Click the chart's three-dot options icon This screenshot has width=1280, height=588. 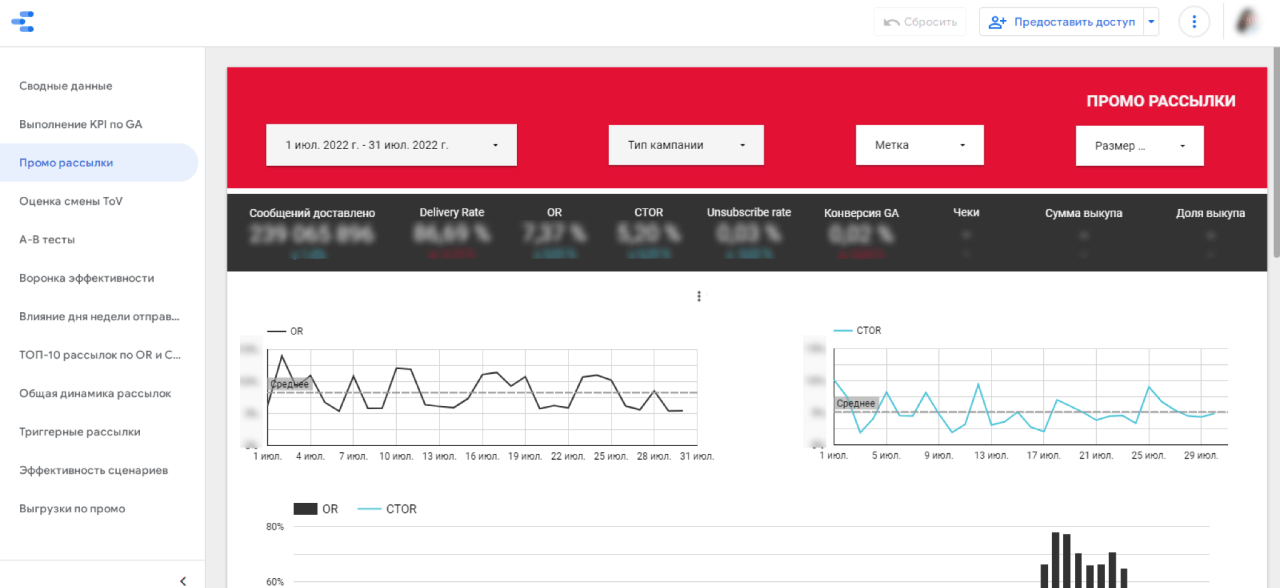click(699, 296)
